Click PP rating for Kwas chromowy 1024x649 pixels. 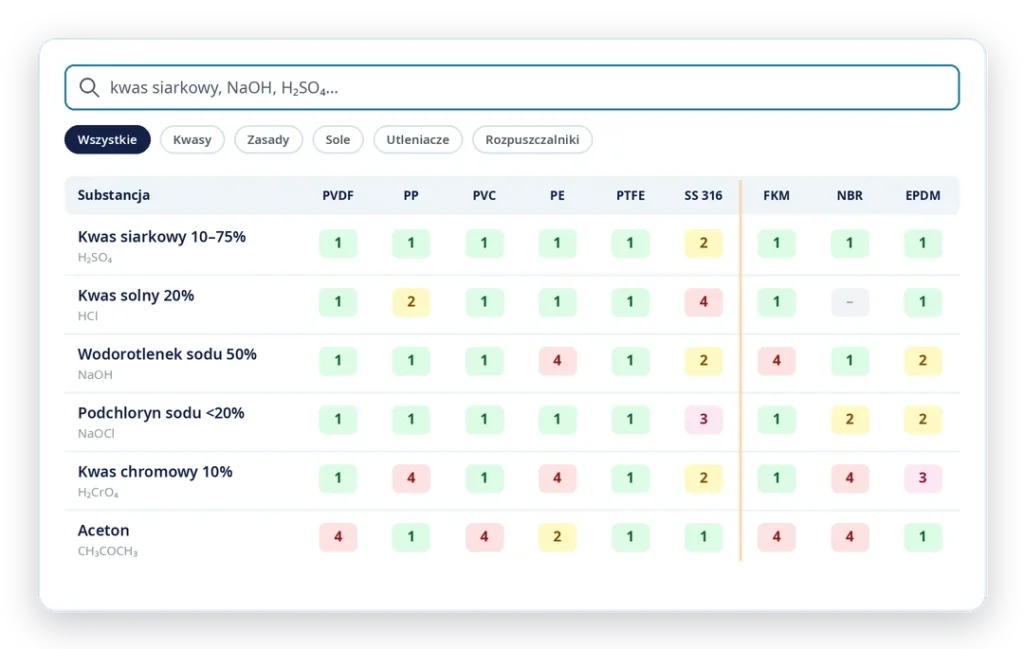(x=411, y=478)
